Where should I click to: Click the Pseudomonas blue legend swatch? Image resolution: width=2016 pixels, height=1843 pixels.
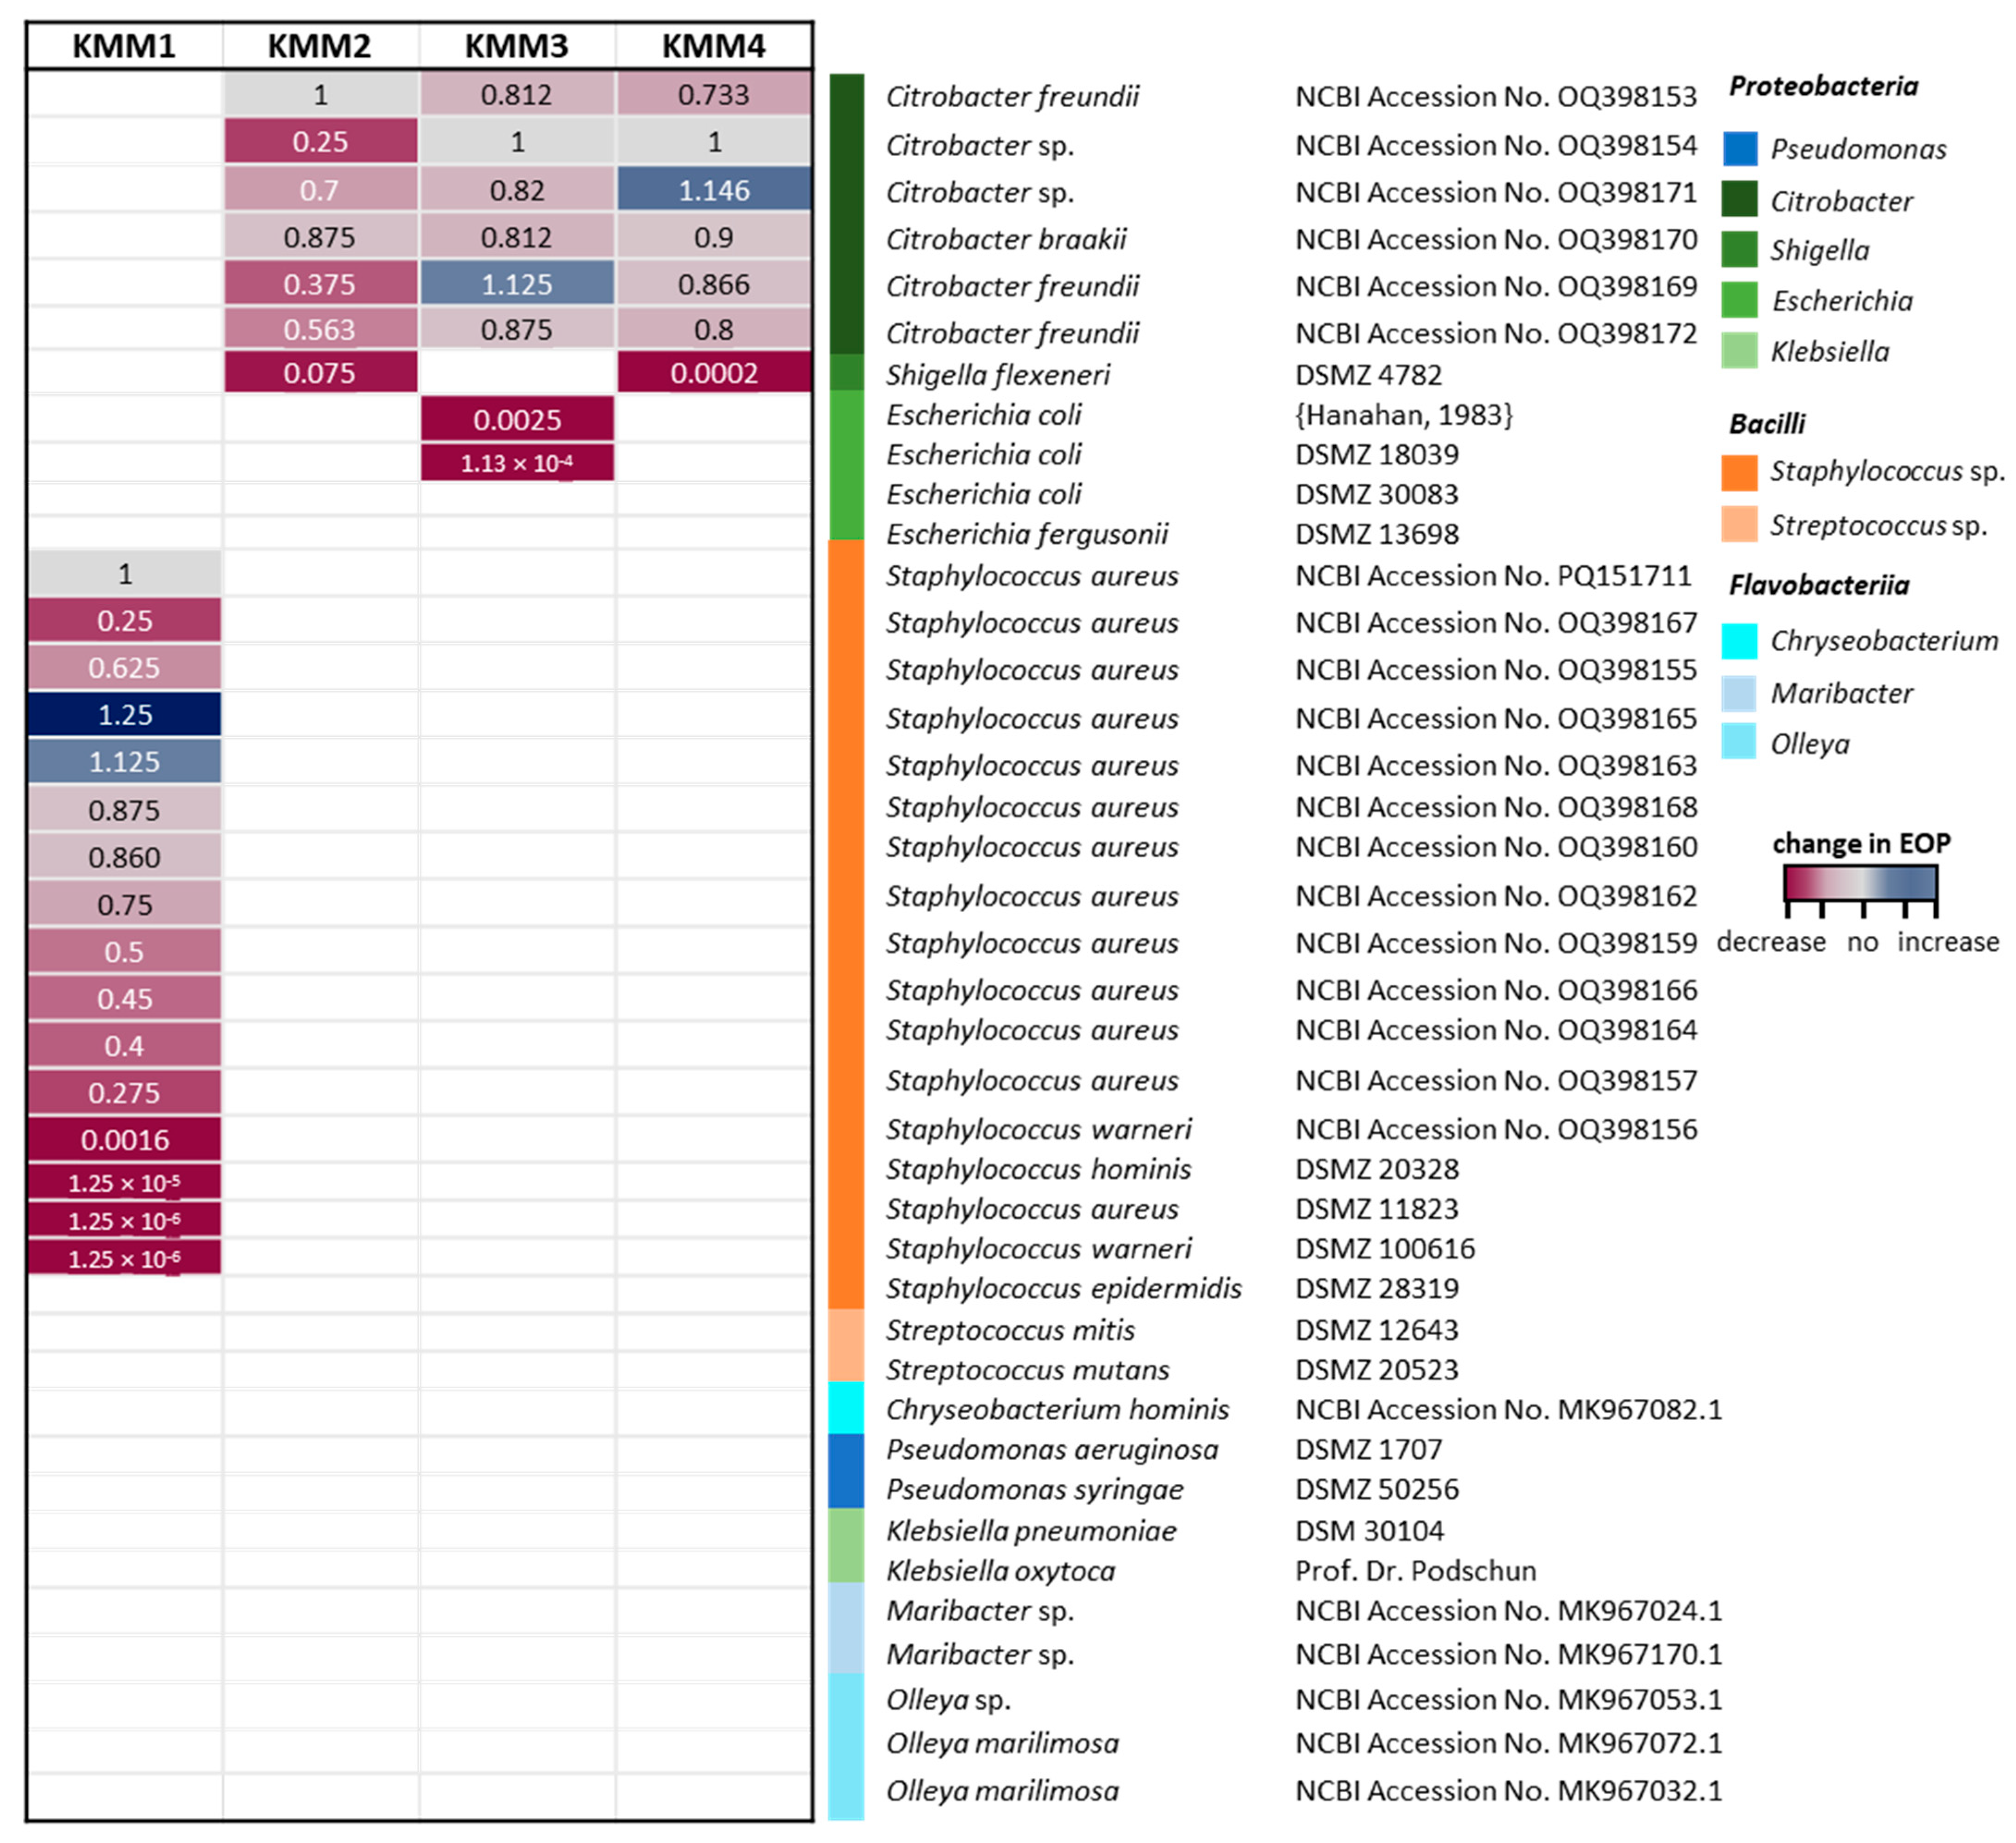click(x=1740, y=148)
